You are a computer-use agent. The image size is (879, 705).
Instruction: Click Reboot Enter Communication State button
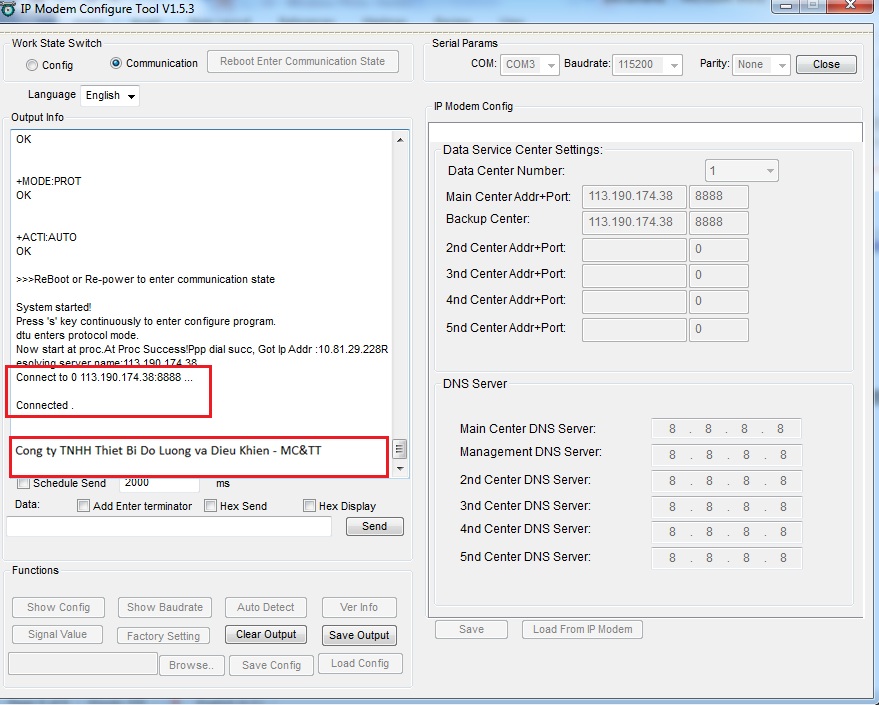(303, 61)
